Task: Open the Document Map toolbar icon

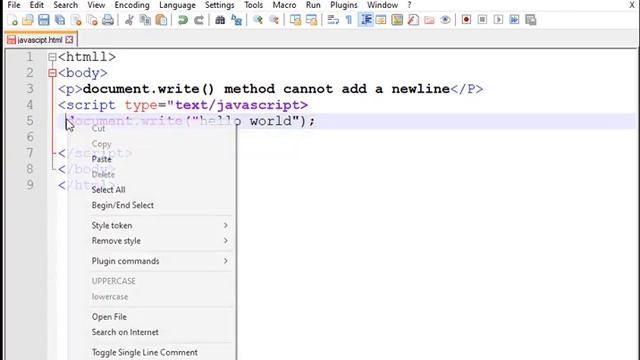Action: click(397, 20)
